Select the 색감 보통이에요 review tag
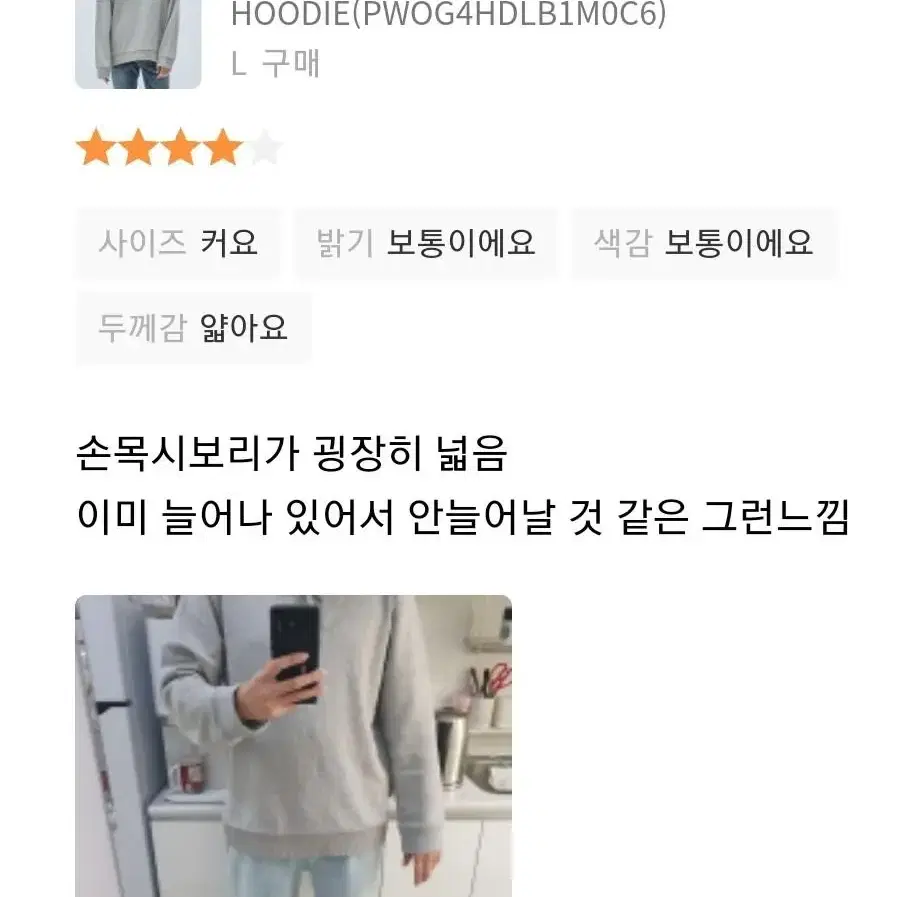The height and width of the screenshot is (897, 897). (x=704, y=243)
